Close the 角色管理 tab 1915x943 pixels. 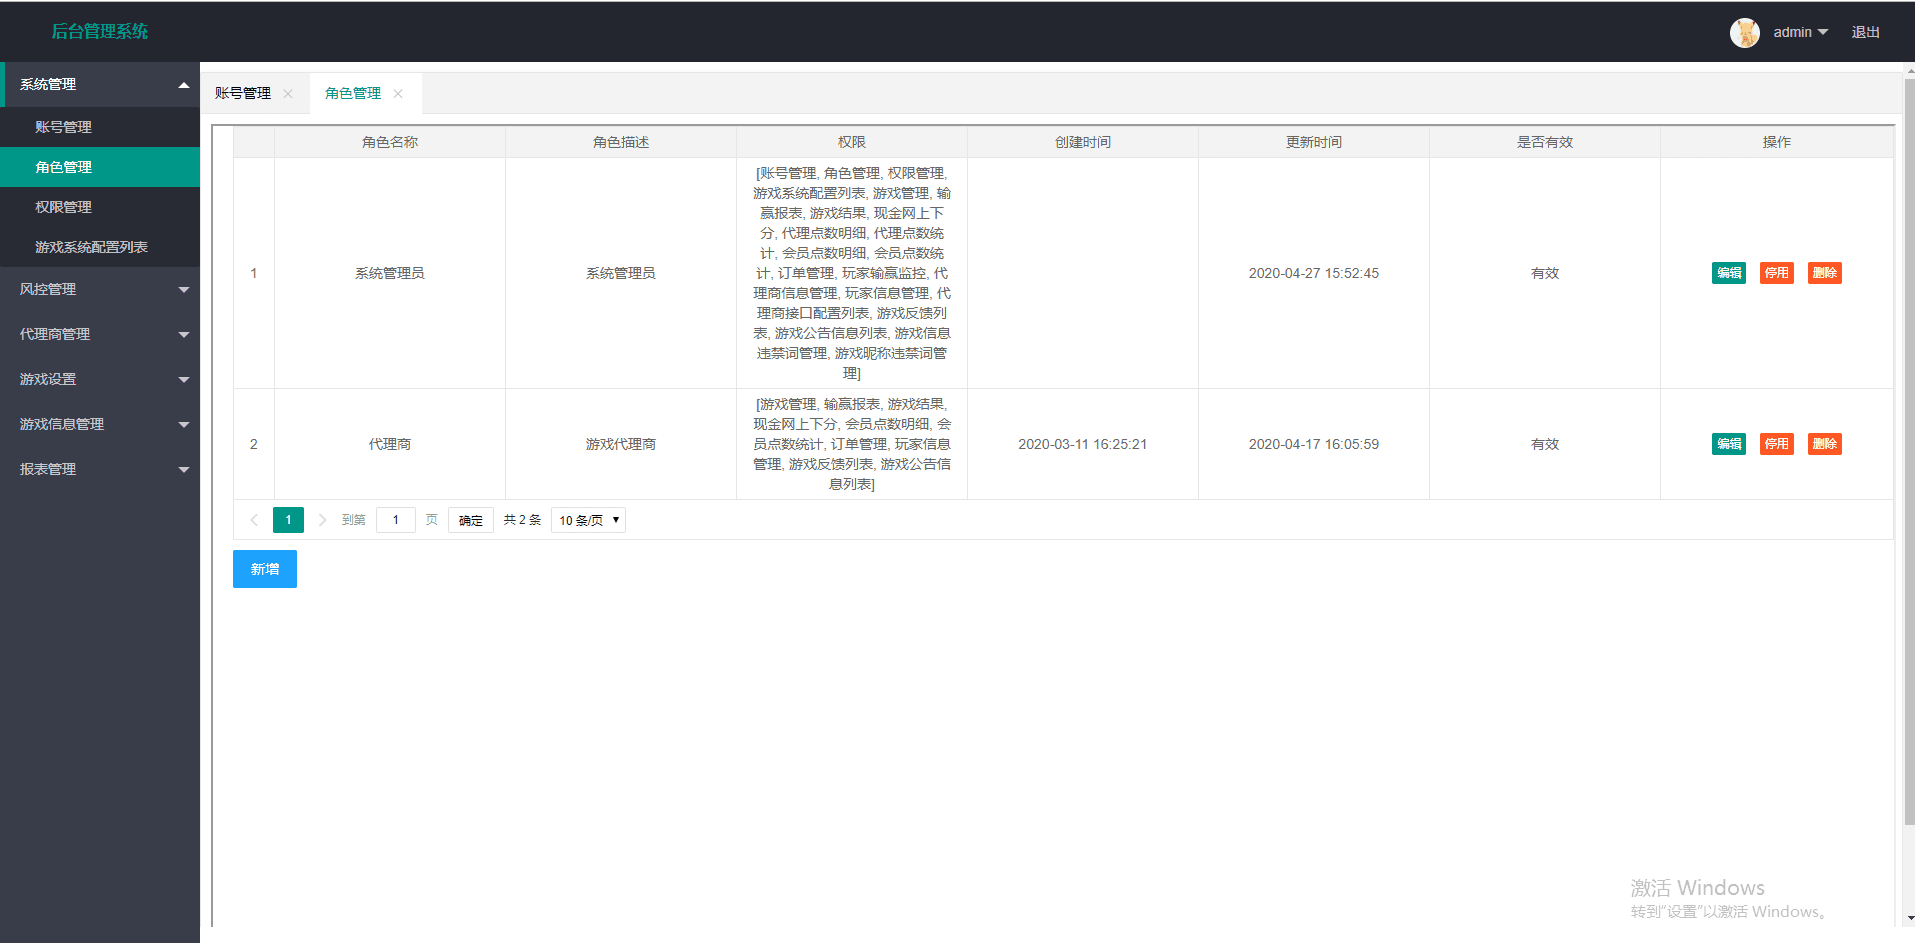pyautogui.click(x=398, y=94)
